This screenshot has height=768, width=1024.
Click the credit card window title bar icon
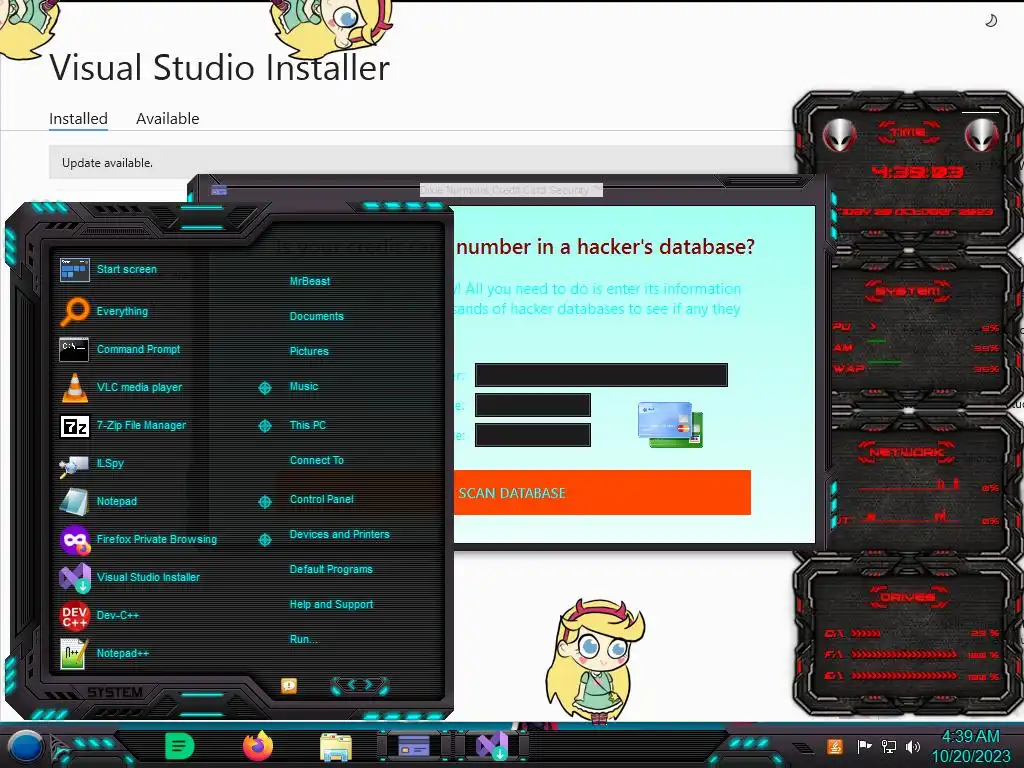pos(219,190)
